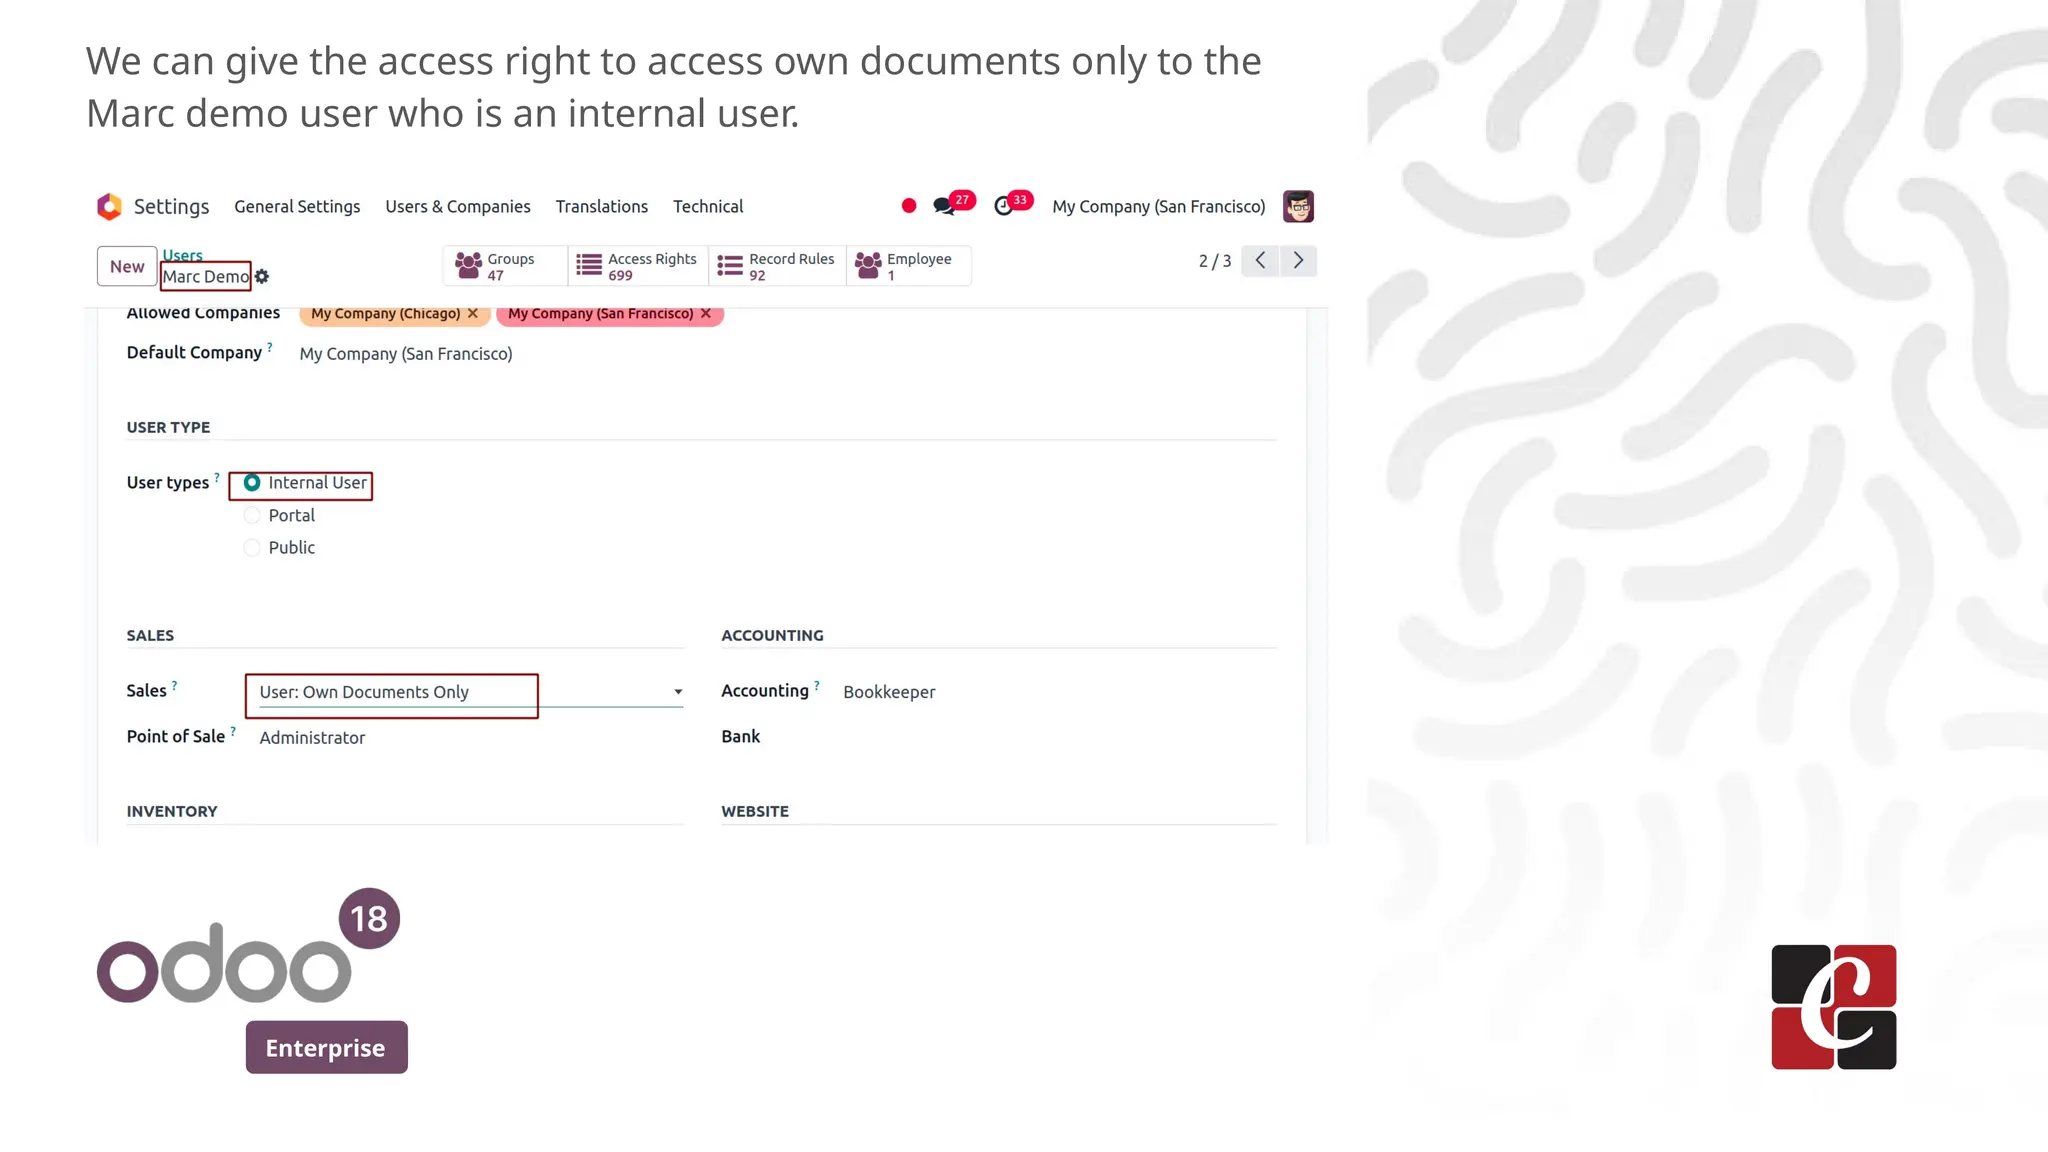Click the red recording indicator dot
2048x1152 pixels.
pyautogui.click(x=908, y=206)
